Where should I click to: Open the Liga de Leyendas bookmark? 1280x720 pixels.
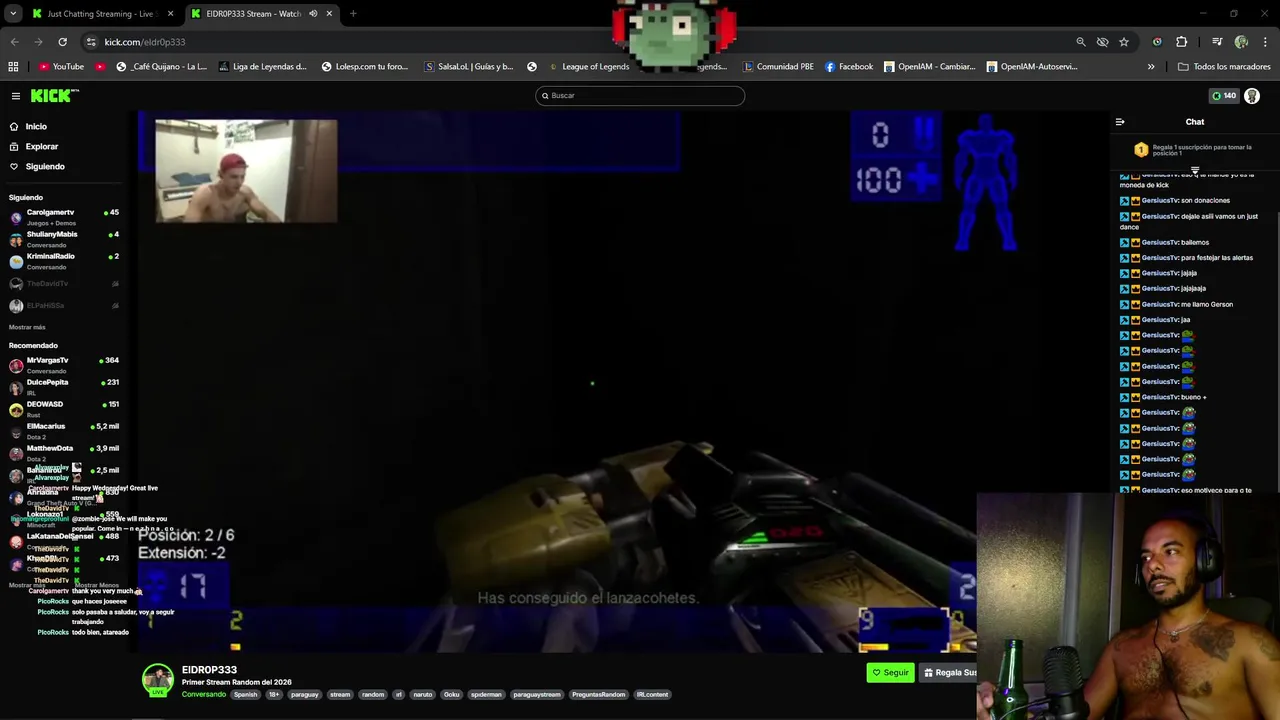pyautogui.click(x=261, y=67)
